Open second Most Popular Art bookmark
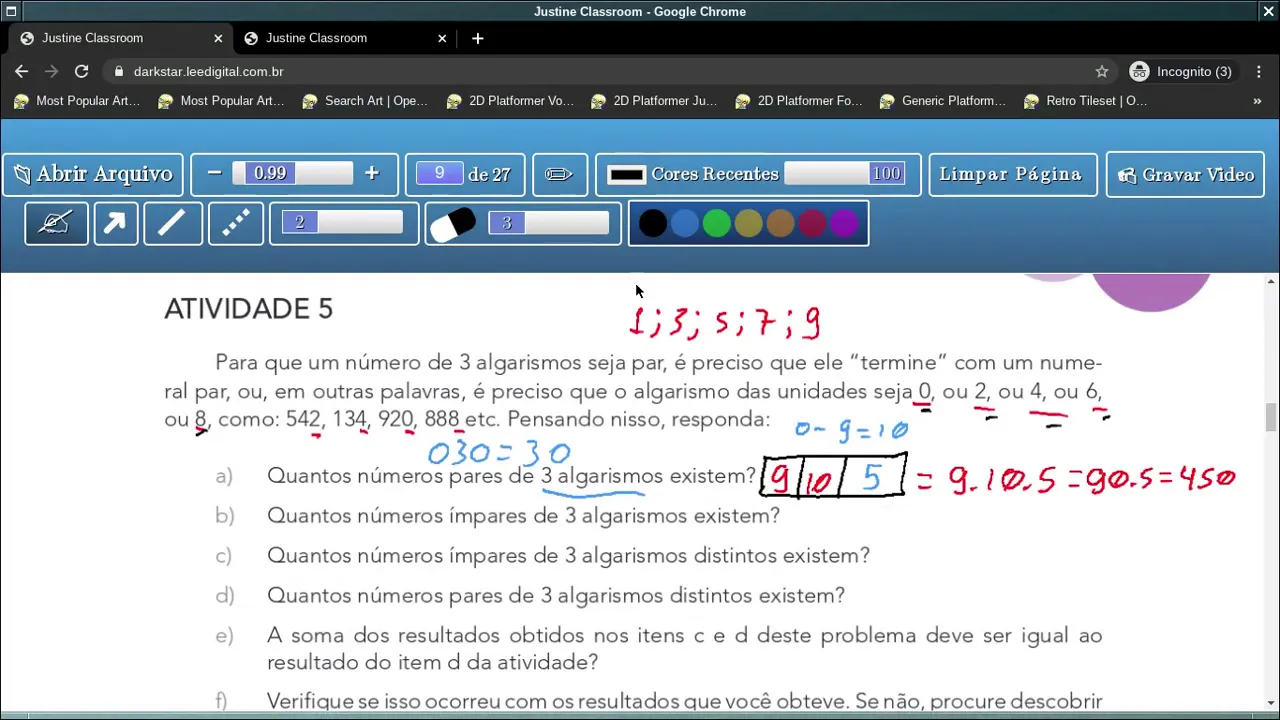1280x720 pixels. coord(221,101)
